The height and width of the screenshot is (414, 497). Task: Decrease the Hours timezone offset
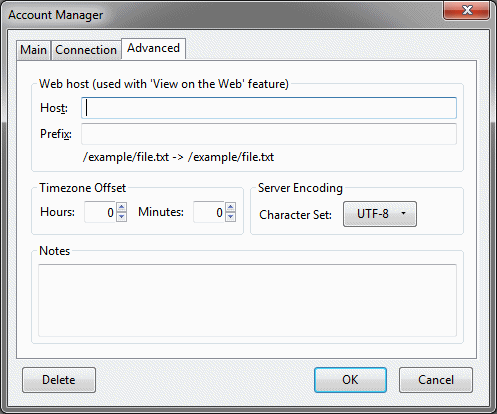point(122,217)
